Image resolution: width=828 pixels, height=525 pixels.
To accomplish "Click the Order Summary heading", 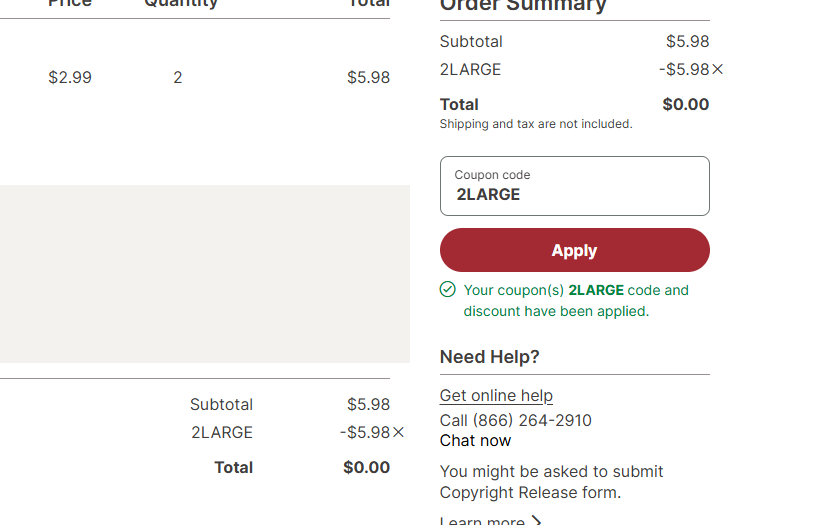I will (x=523, y=6).
